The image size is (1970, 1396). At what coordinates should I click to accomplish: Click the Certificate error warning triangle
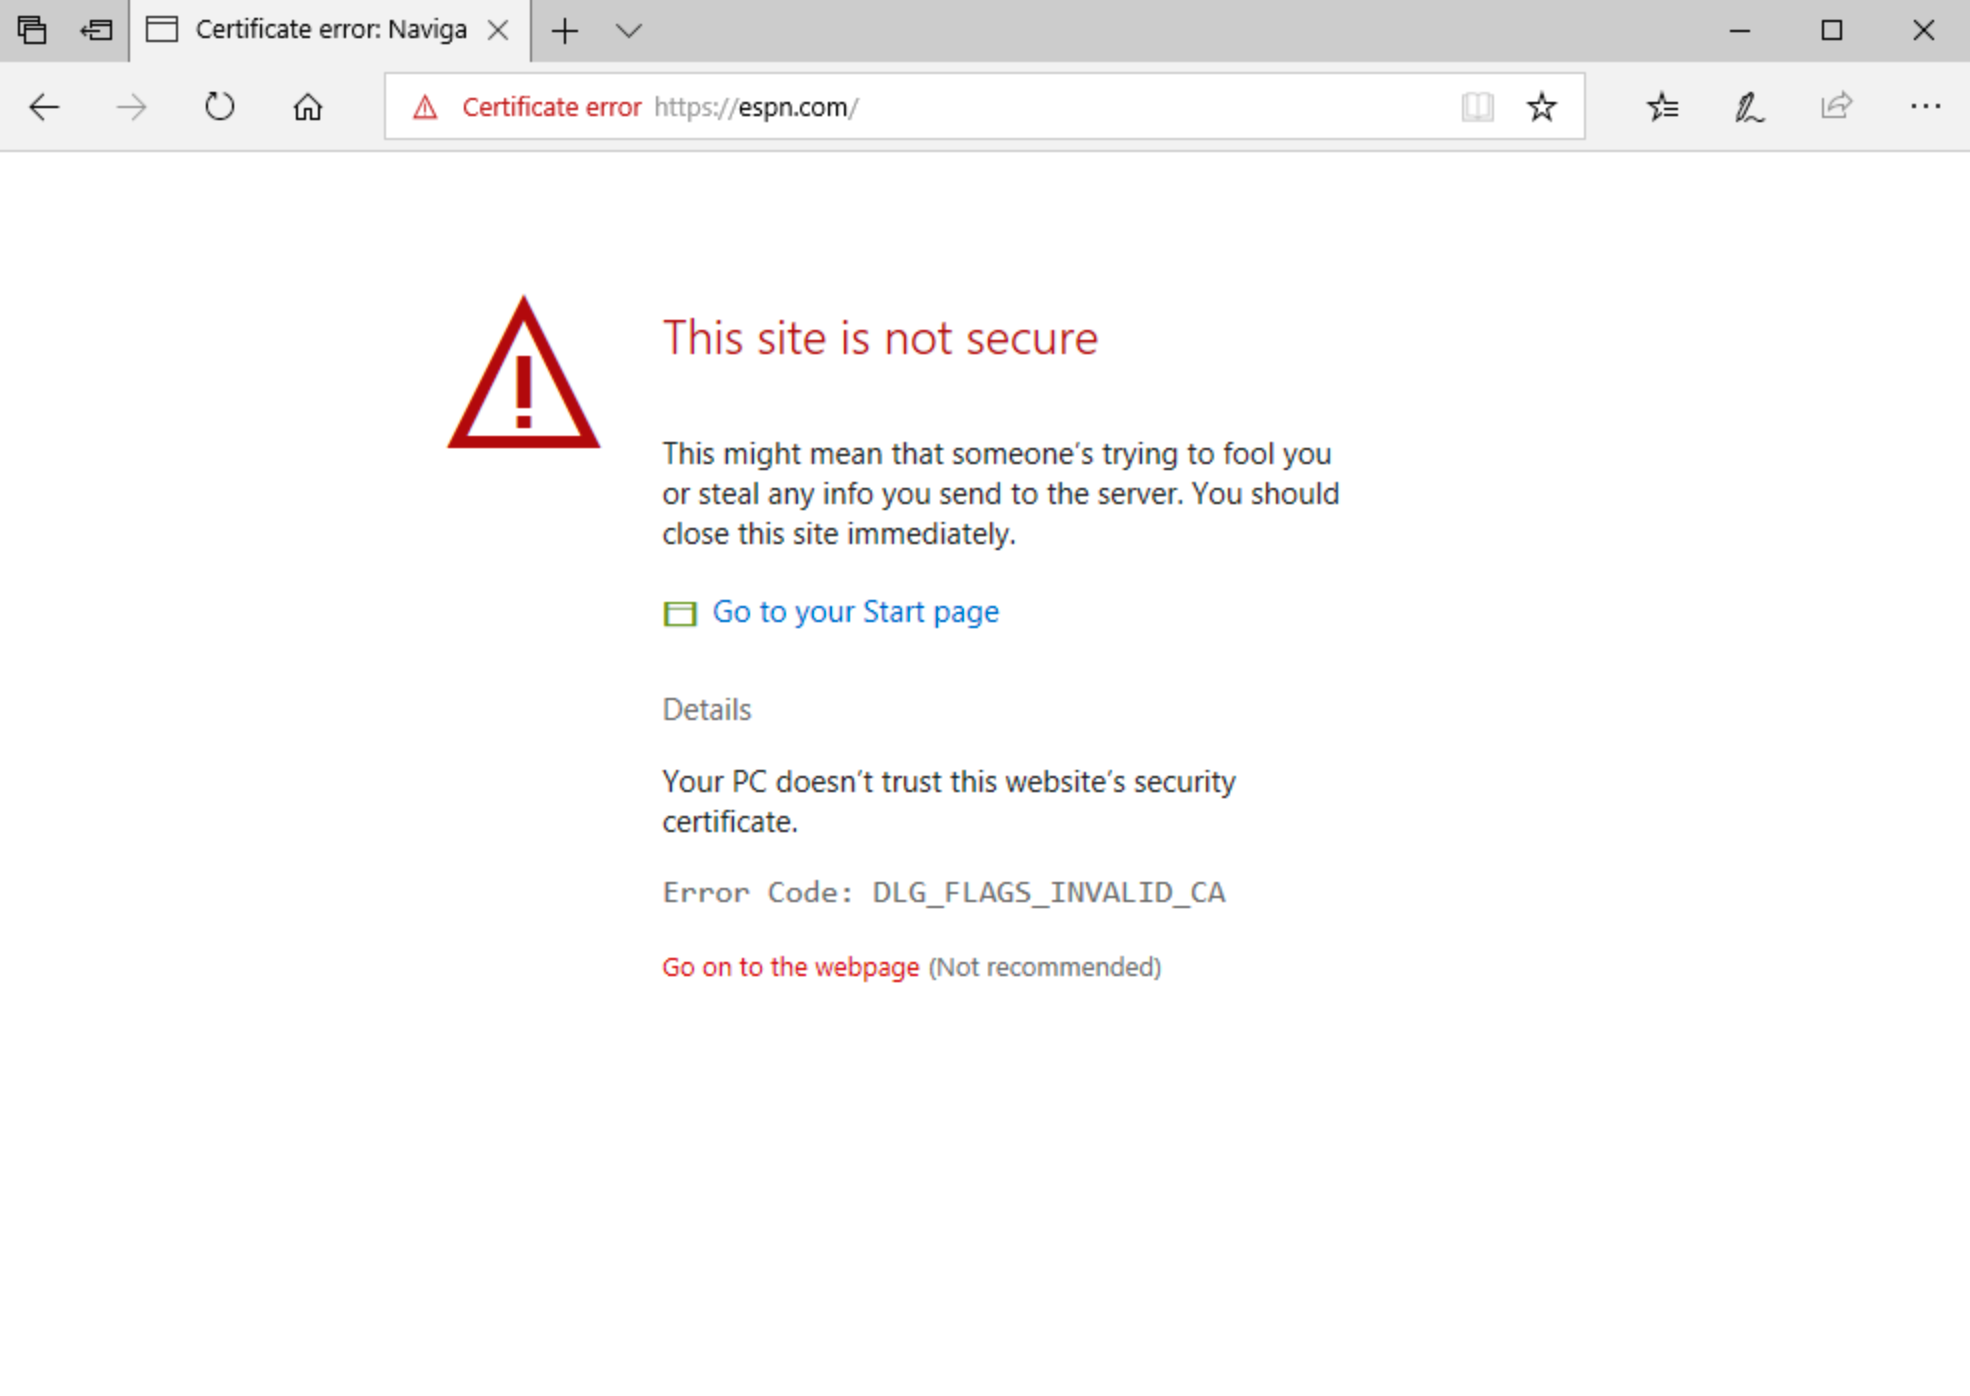(x=425, y=107)
